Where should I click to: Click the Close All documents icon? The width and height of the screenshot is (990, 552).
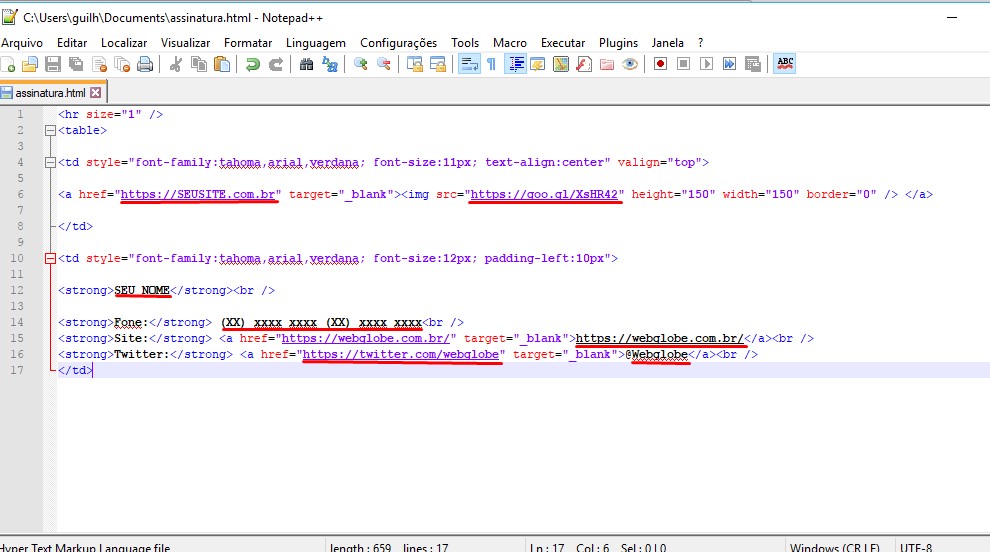click(122, 64)
